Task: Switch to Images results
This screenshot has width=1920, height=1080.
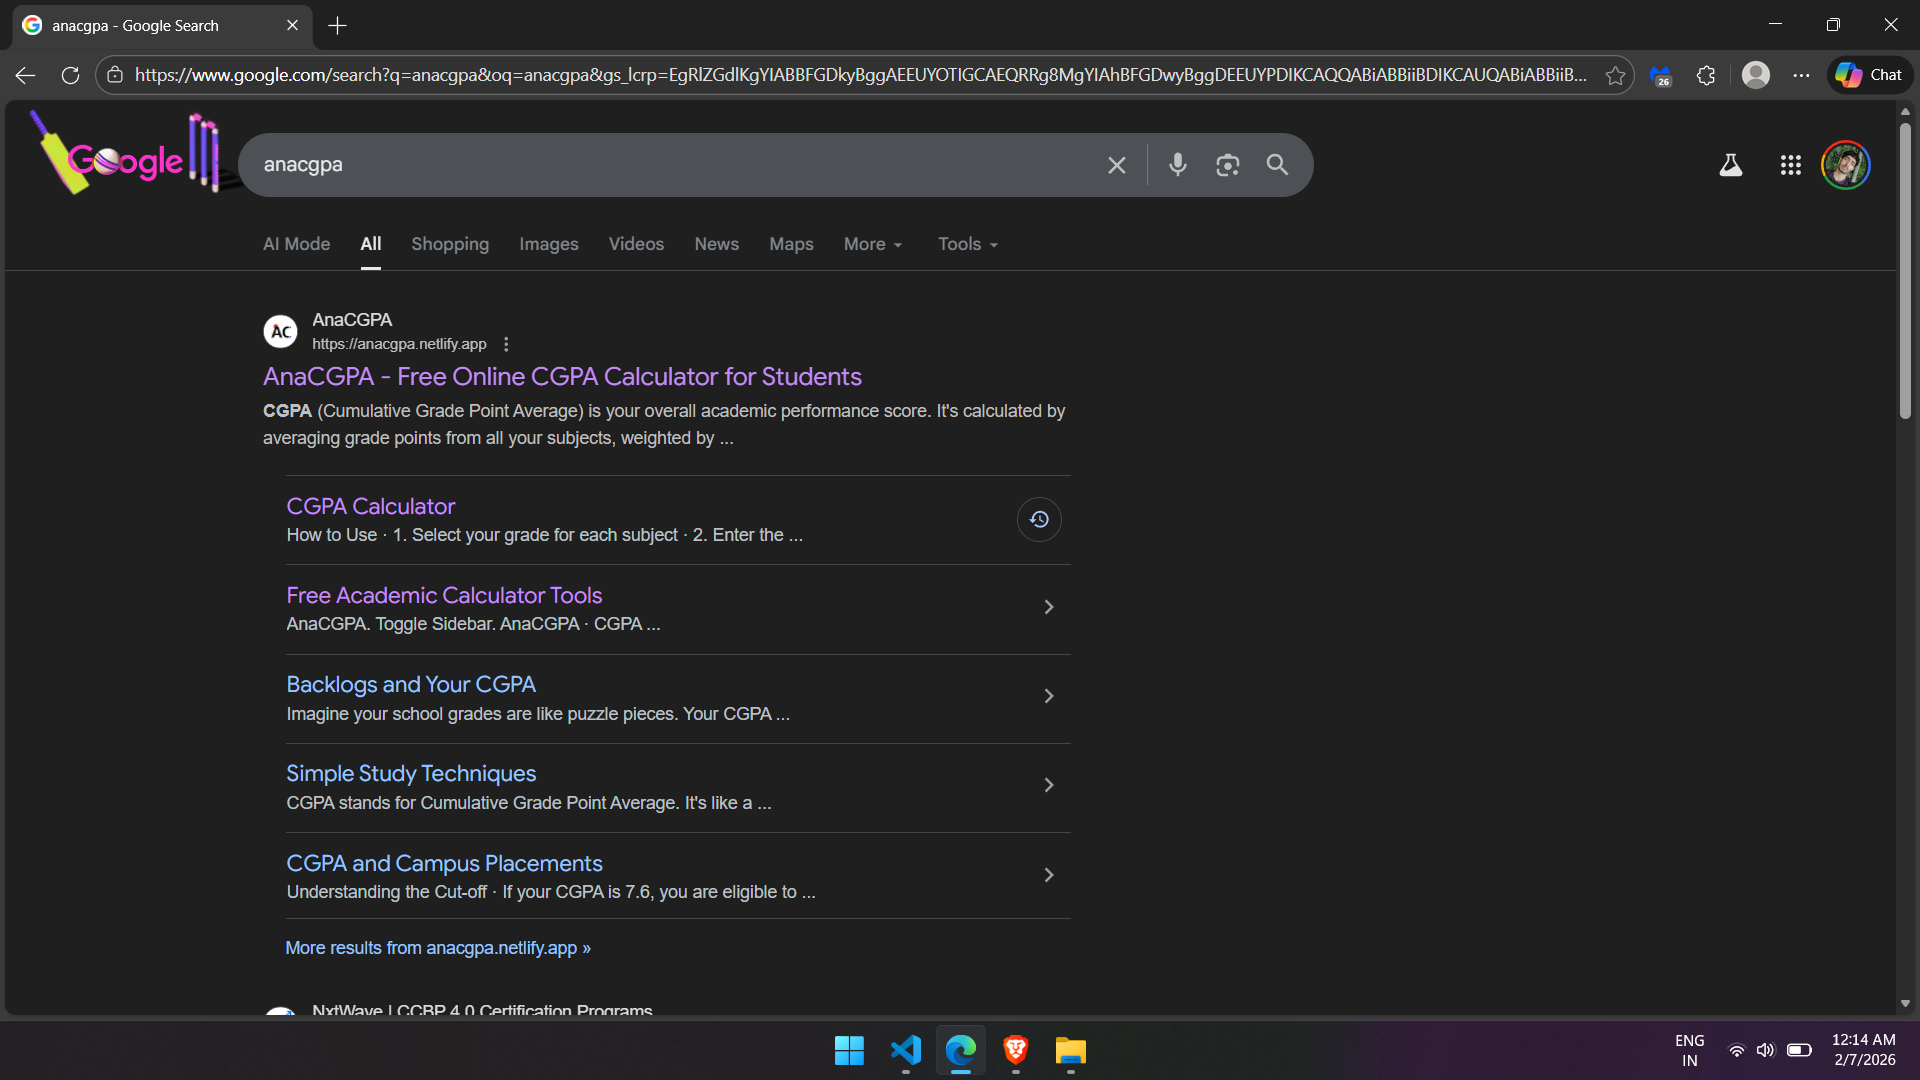Action: [x=549, y=244]
